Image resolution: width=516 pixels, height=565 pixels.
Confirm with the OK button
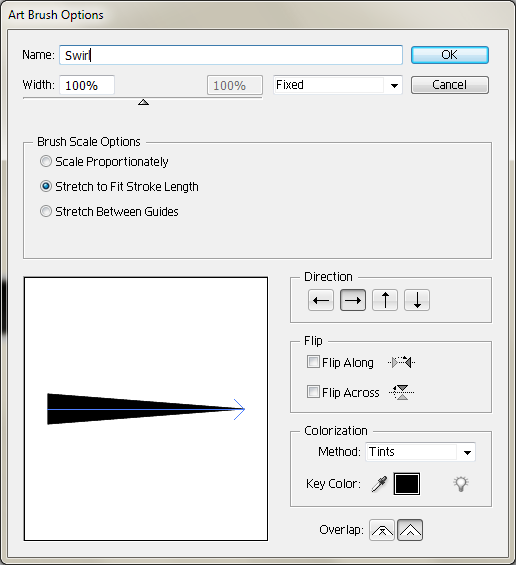(450, 55)
